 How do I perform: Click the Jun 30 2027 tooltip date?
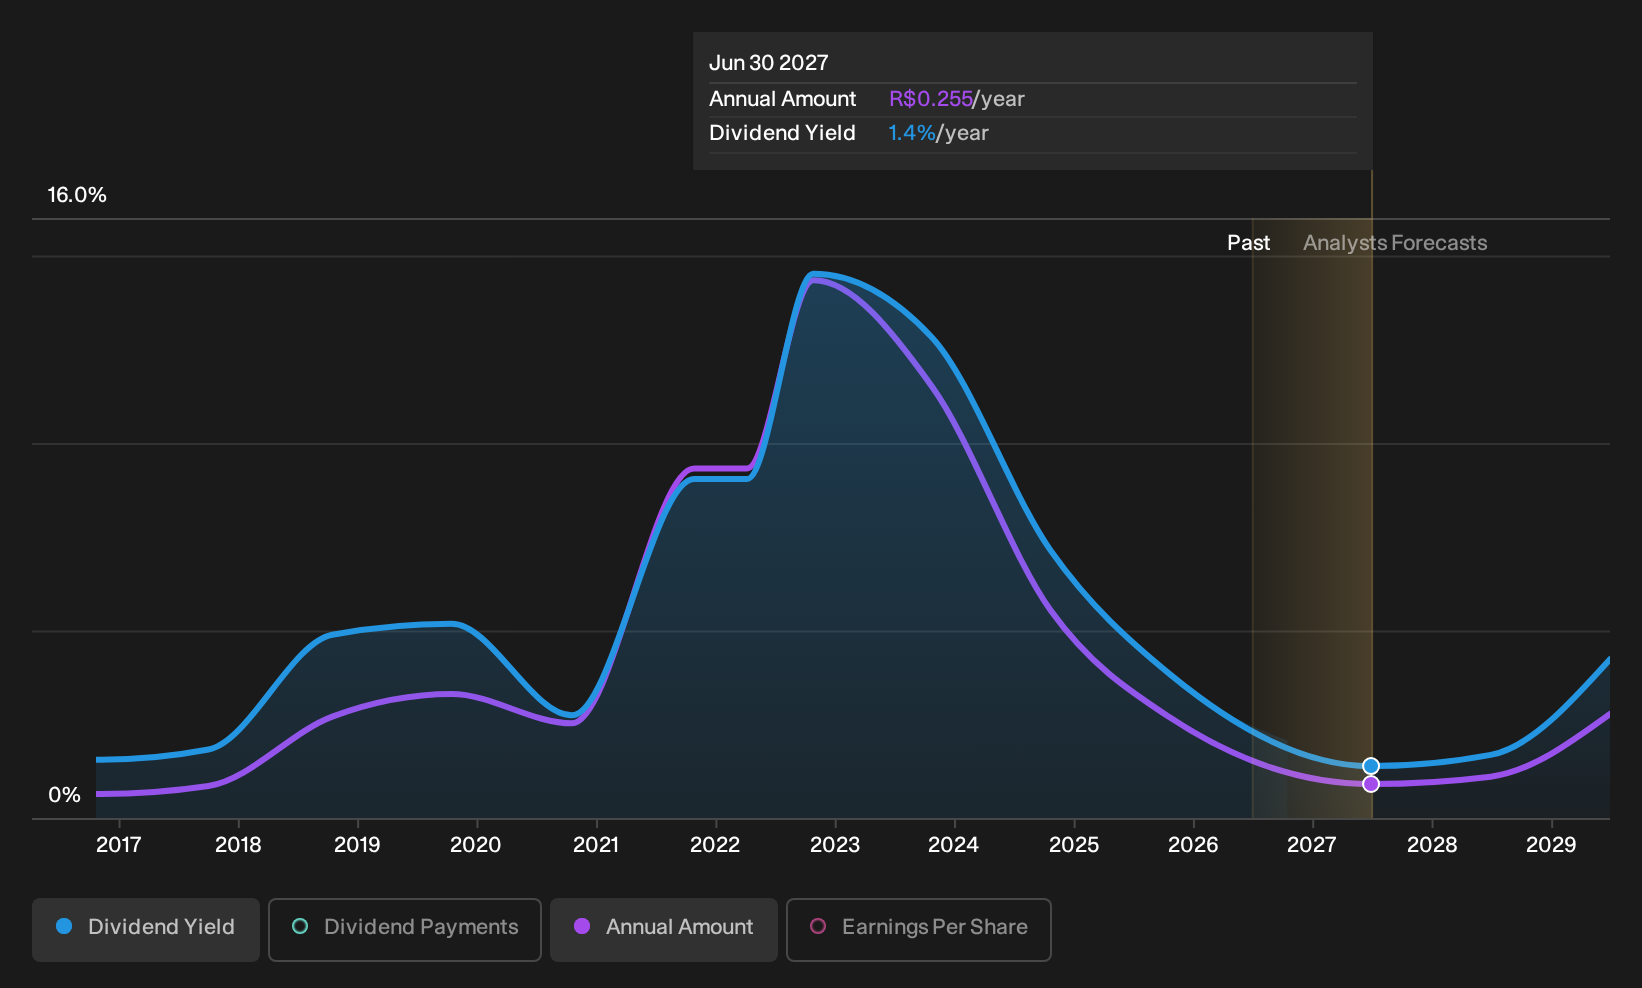point(769,63)
